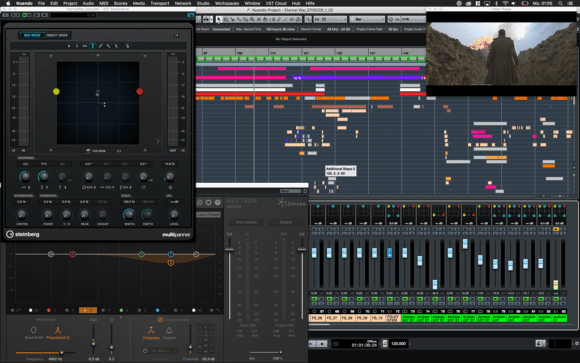Select the Draw pencil tool

(x=279, y=19)
